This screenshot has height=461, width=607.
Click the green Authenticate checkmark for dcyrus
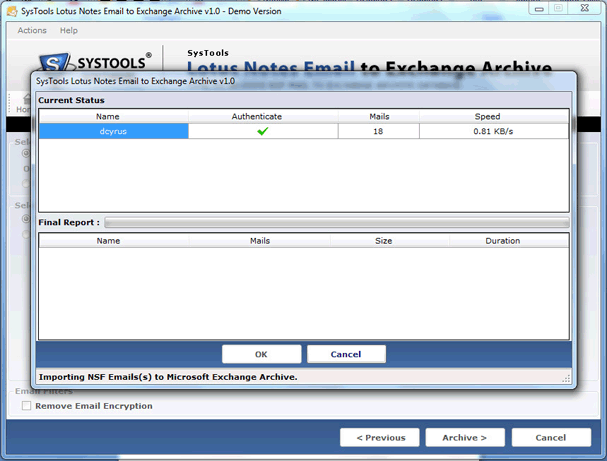[262, 131]
